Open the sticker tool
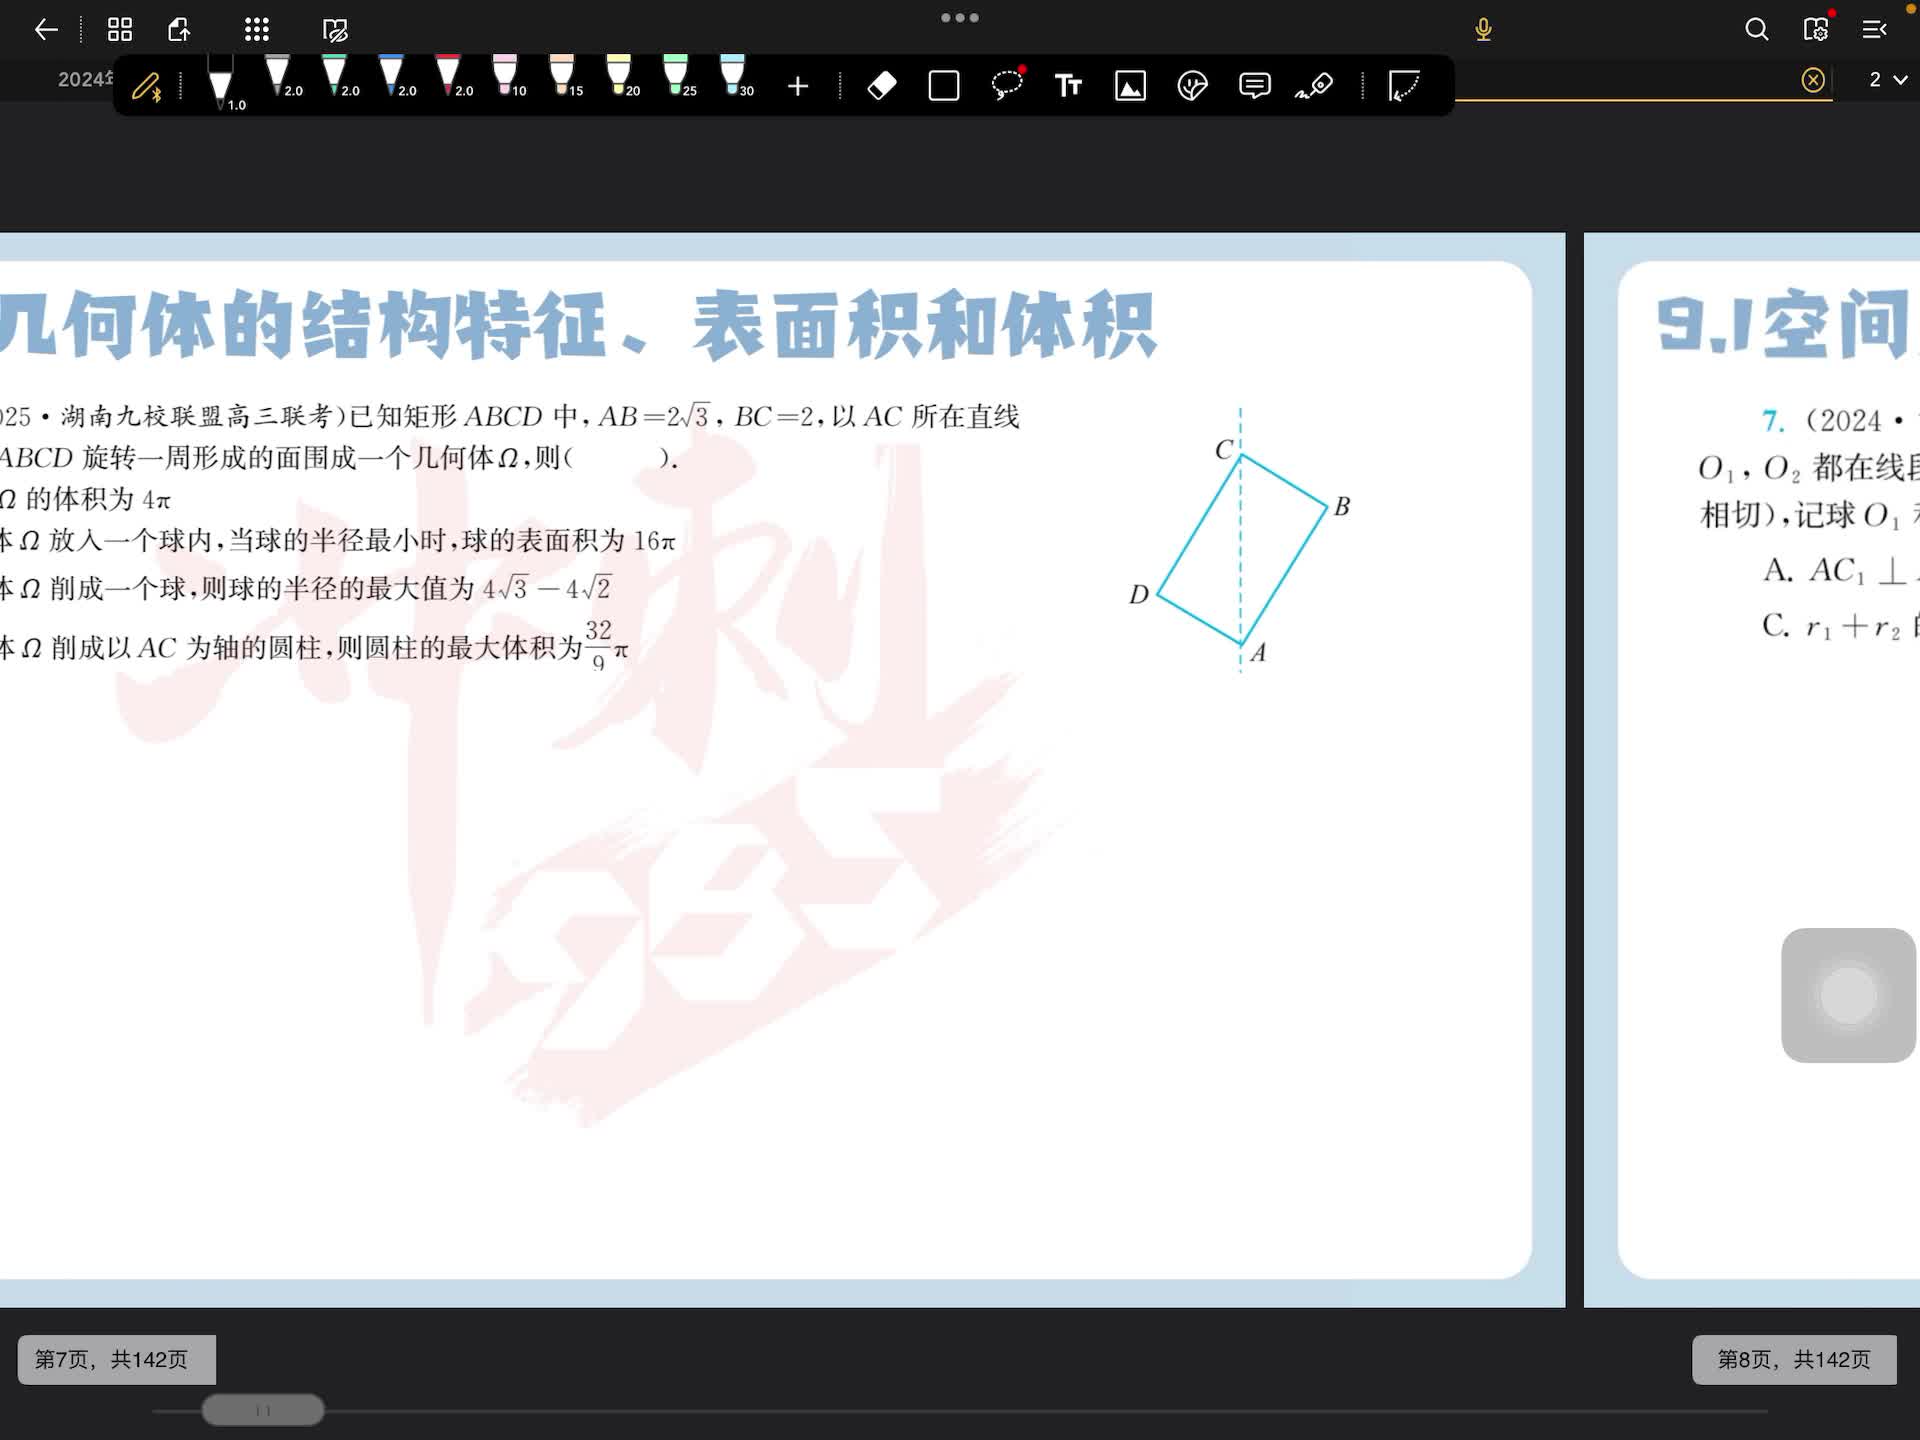Image resolution: width=1920 pixels, height=1440 pixels. click(1192, 86)
